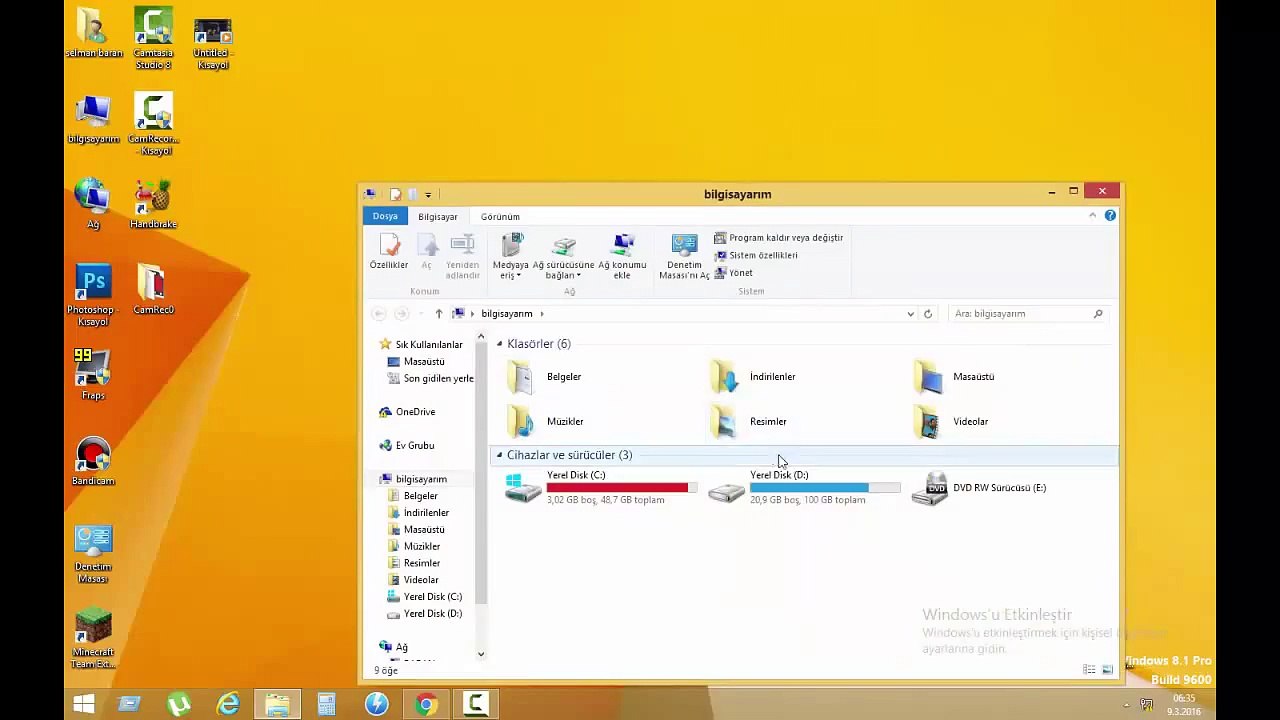
Task: Select the Minecraft Team Extreme desktop icon
Action: (93, 639)
